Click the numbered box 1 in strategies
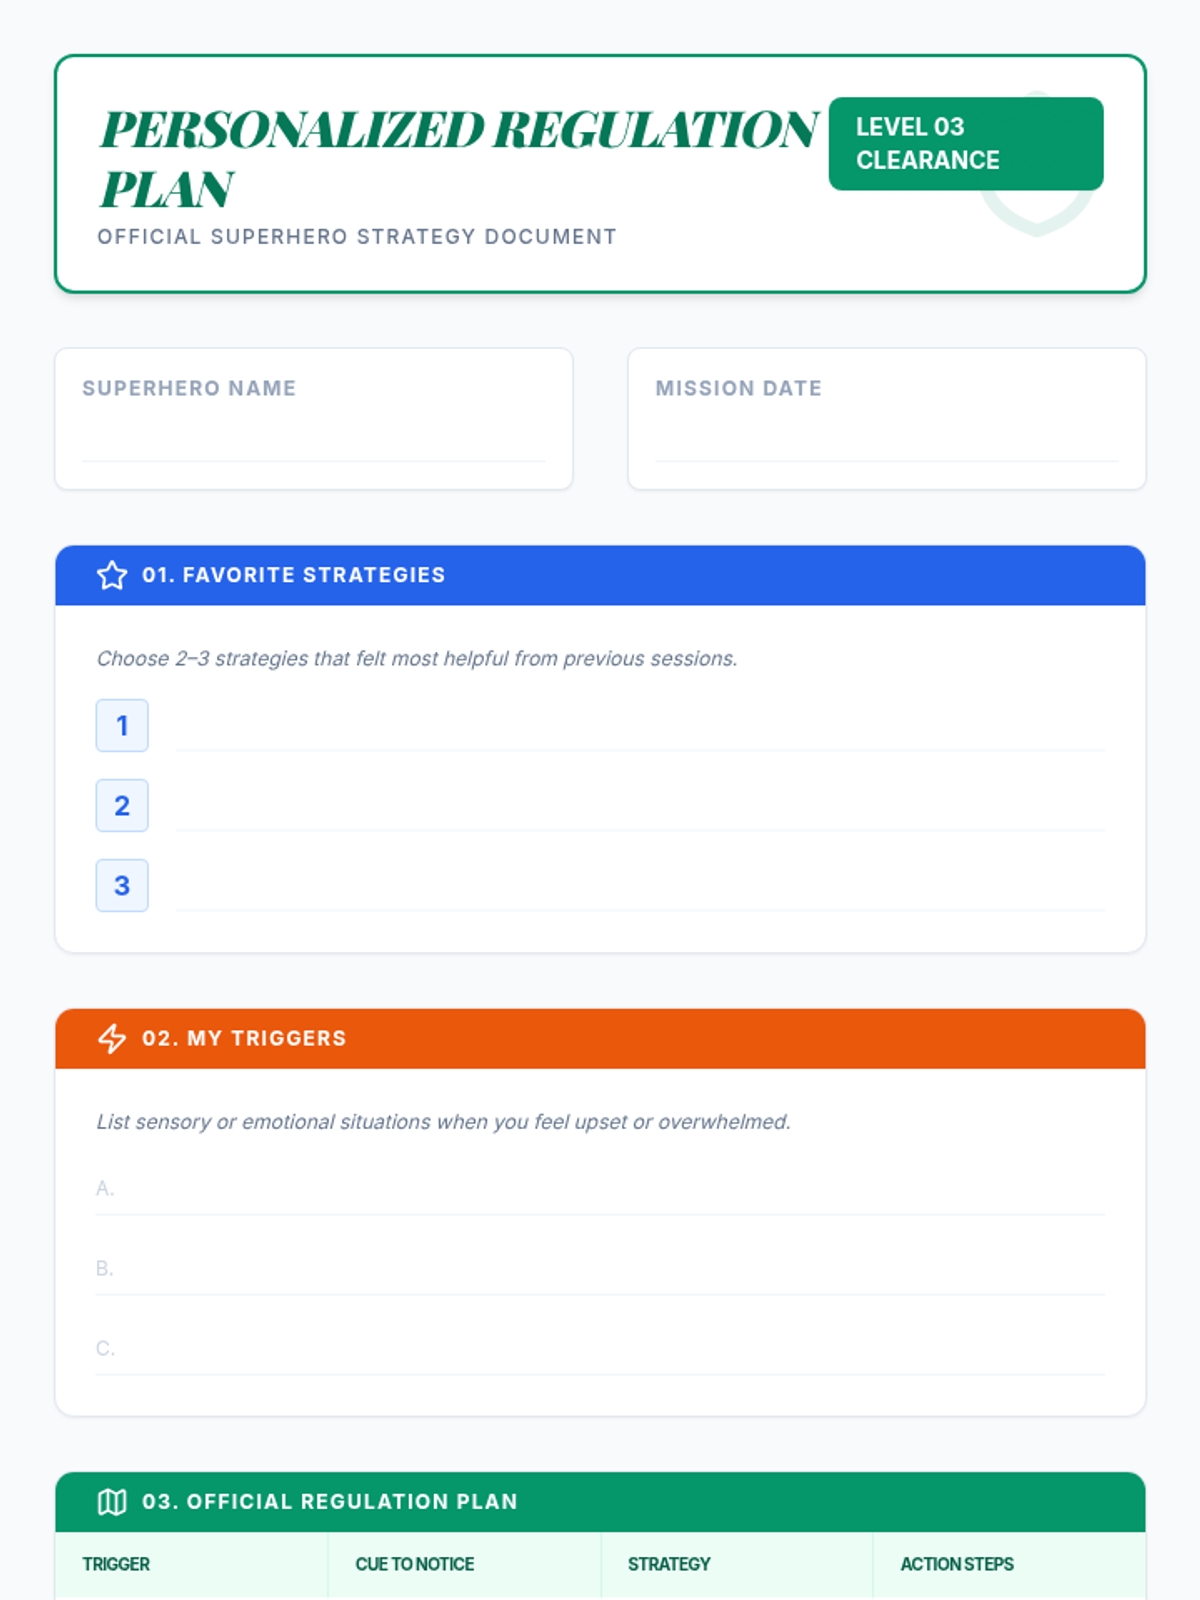This screenshot has width=1200, height=1600. click(122, 725)
